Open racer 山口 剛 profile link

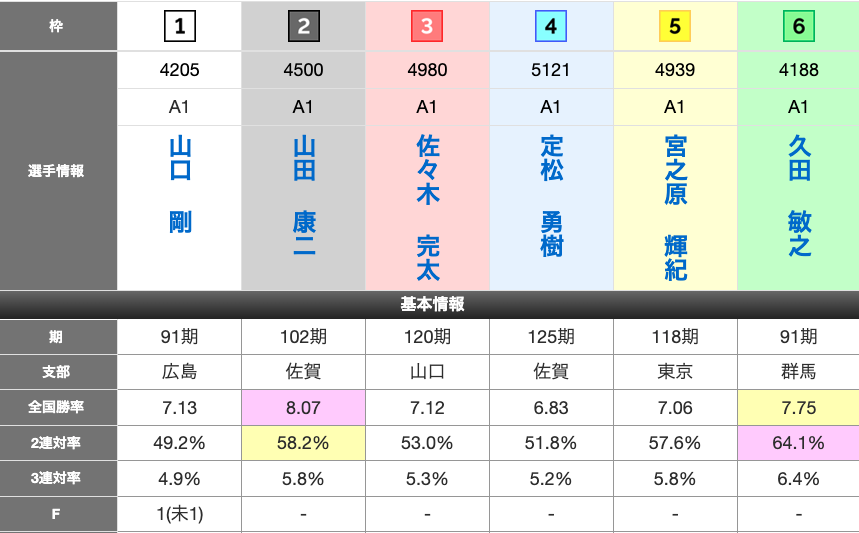pos(180,185)
